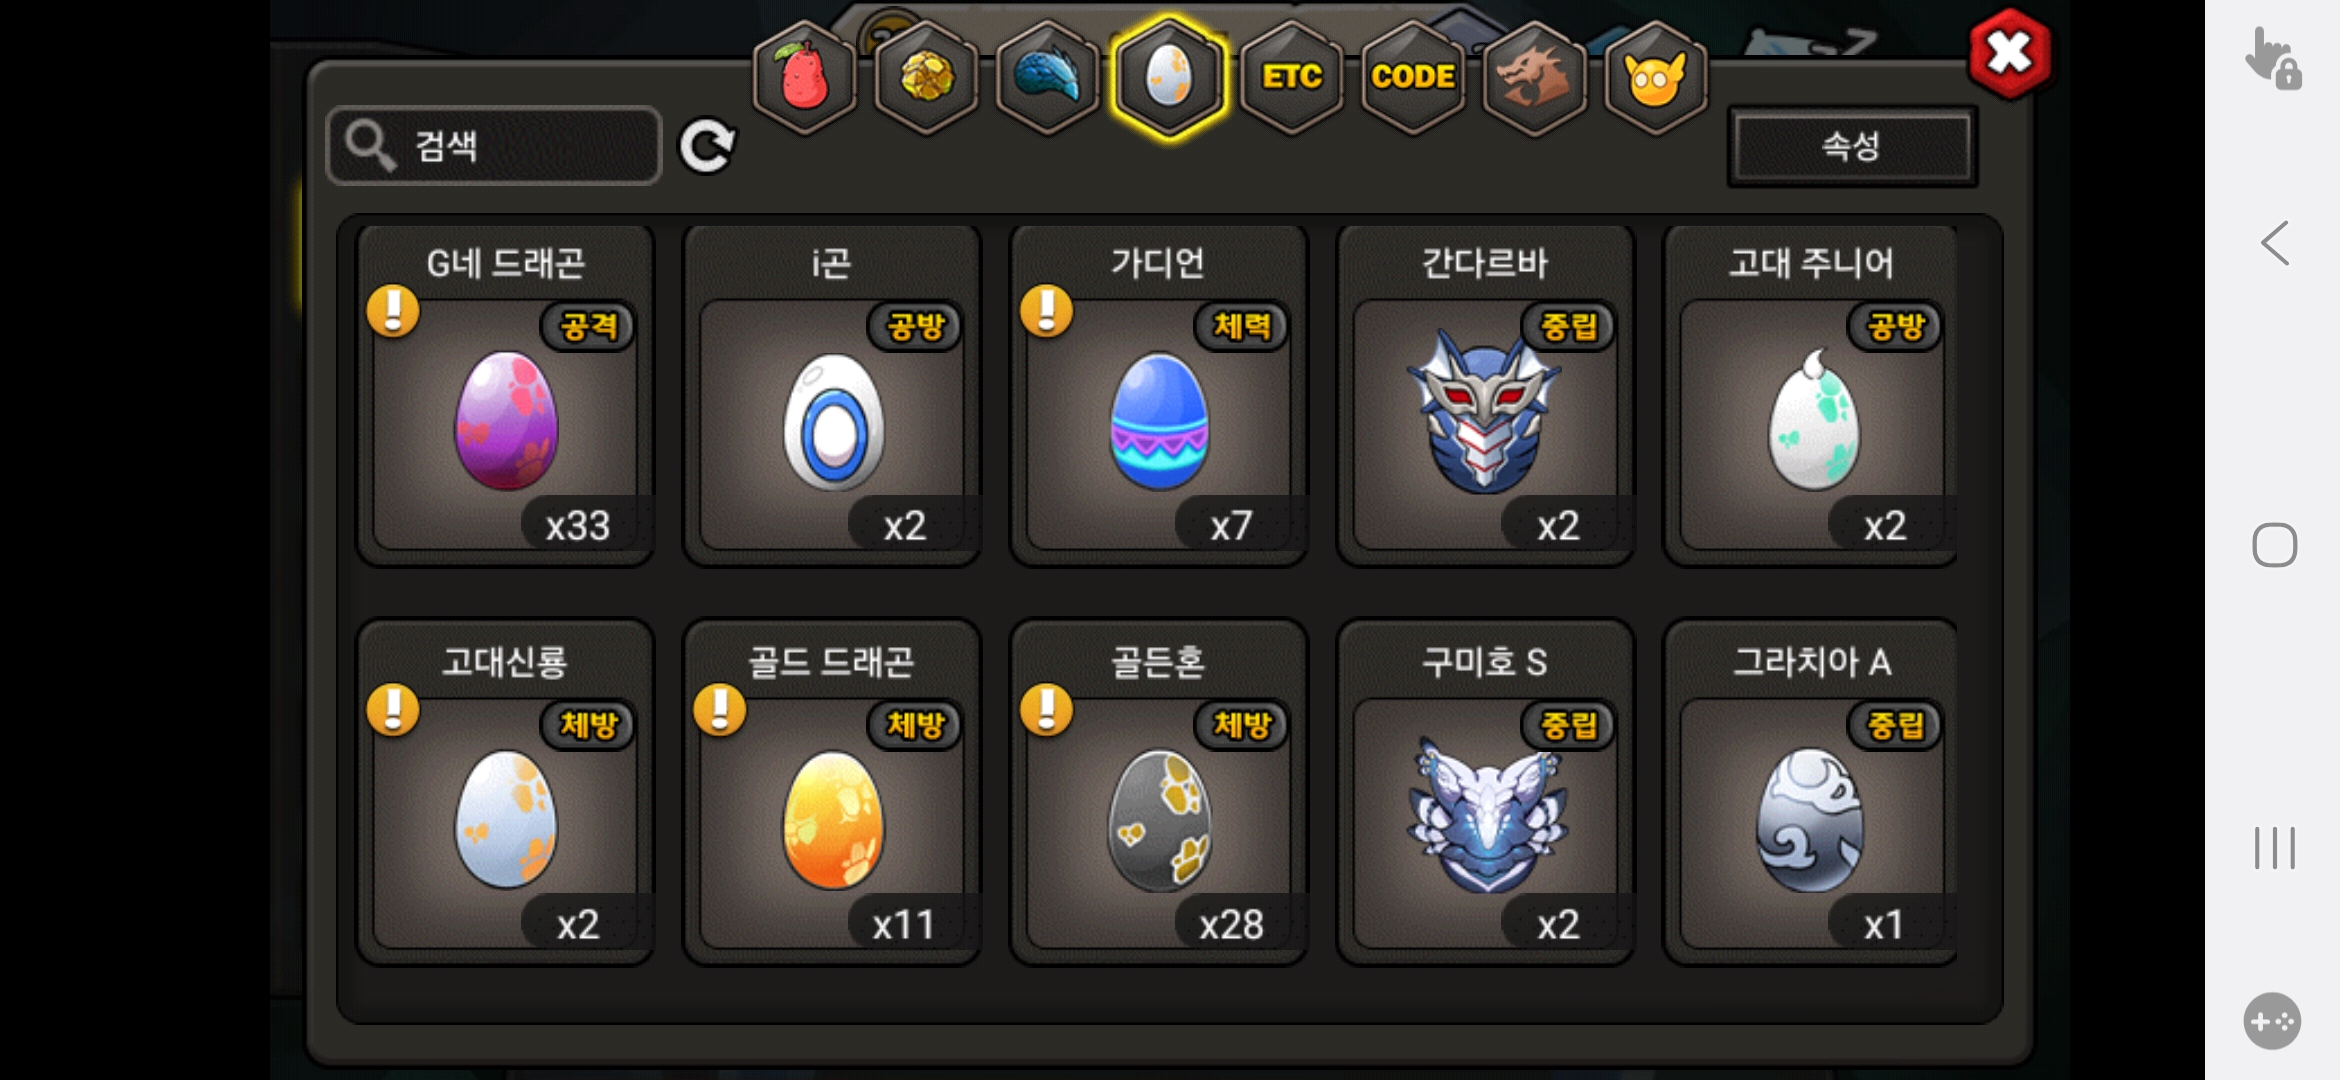
Task: Open the brown dragon head category
Action: tap(1534, 77)
